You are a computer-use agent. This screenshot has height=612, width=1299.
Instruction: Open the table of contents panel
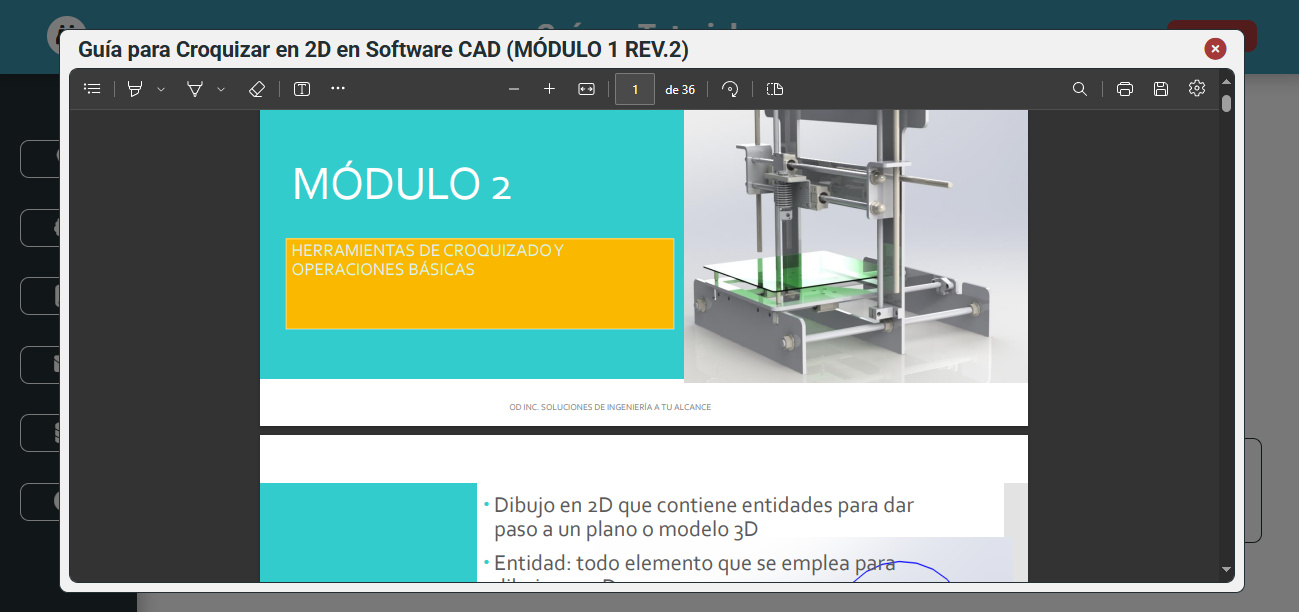point(92,89)
